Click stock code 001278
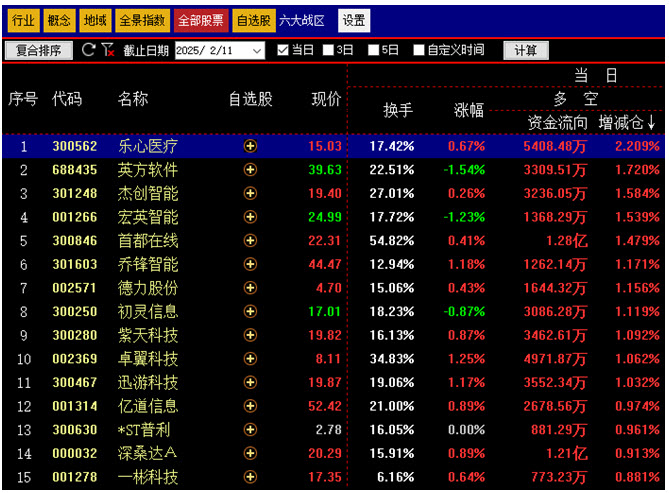Viewport: 669px width, 493px height. 75,477
